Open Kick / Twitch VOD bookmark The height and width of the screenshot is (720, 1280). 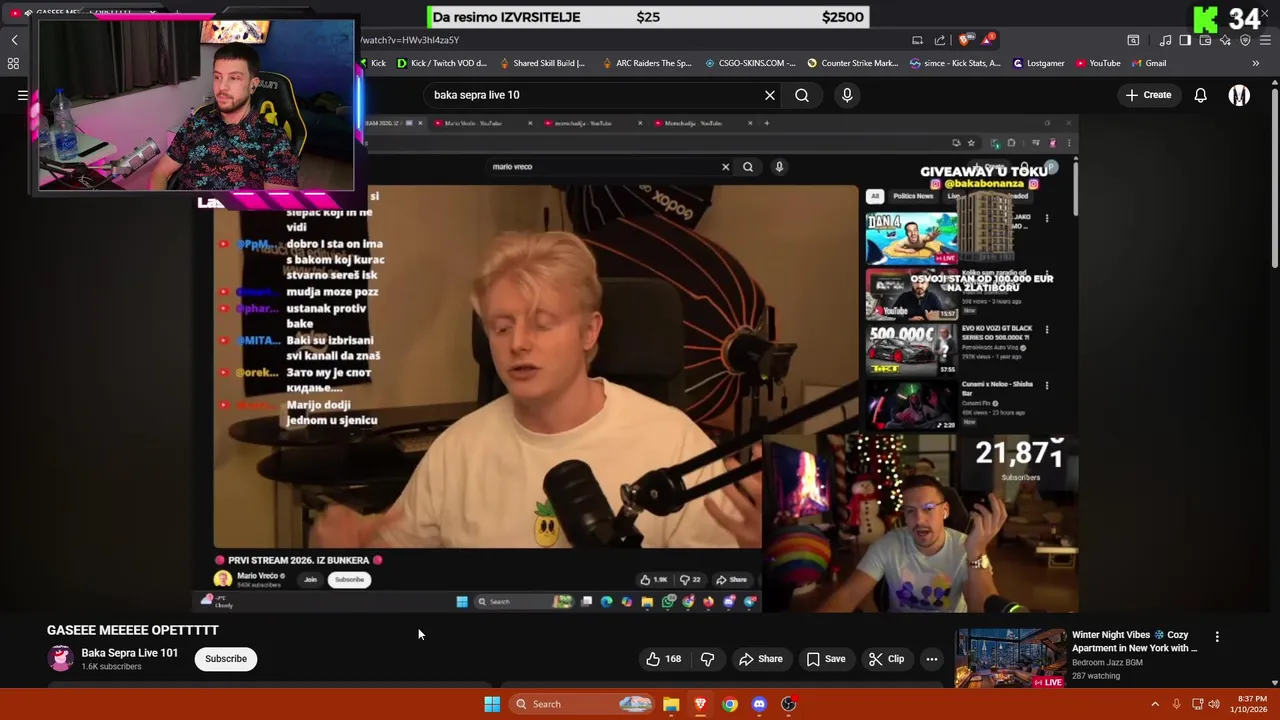(x=441, y=63)
